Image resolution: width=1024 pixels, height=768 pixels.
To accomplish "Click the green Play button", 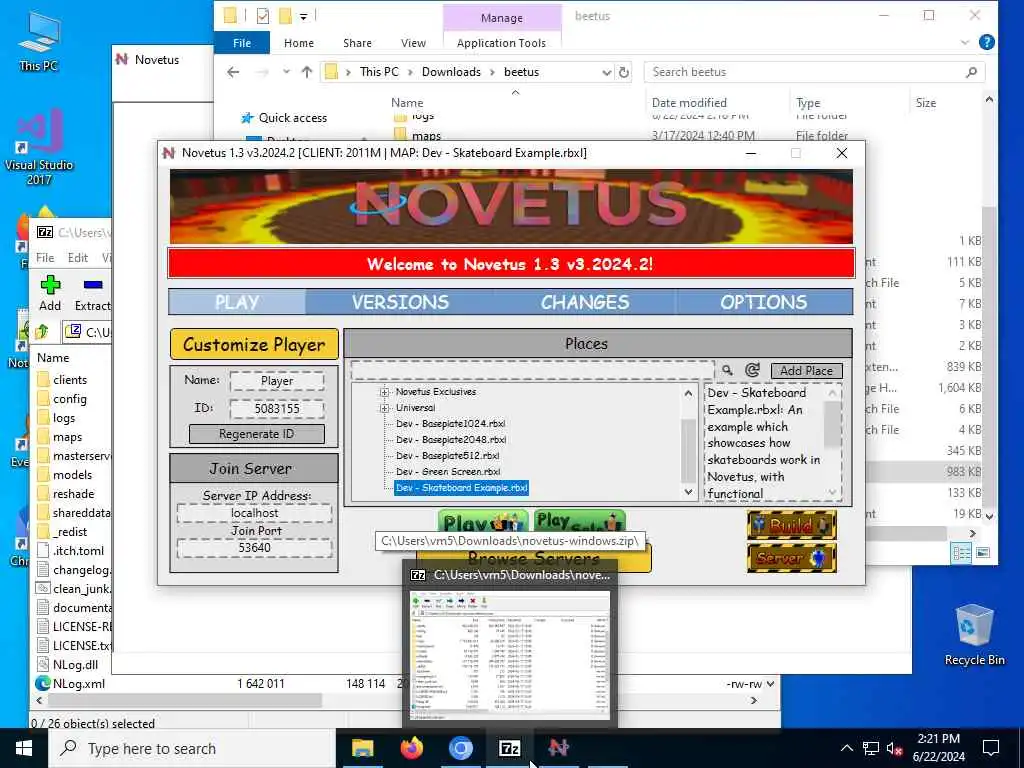I will (x=484, y=521).
